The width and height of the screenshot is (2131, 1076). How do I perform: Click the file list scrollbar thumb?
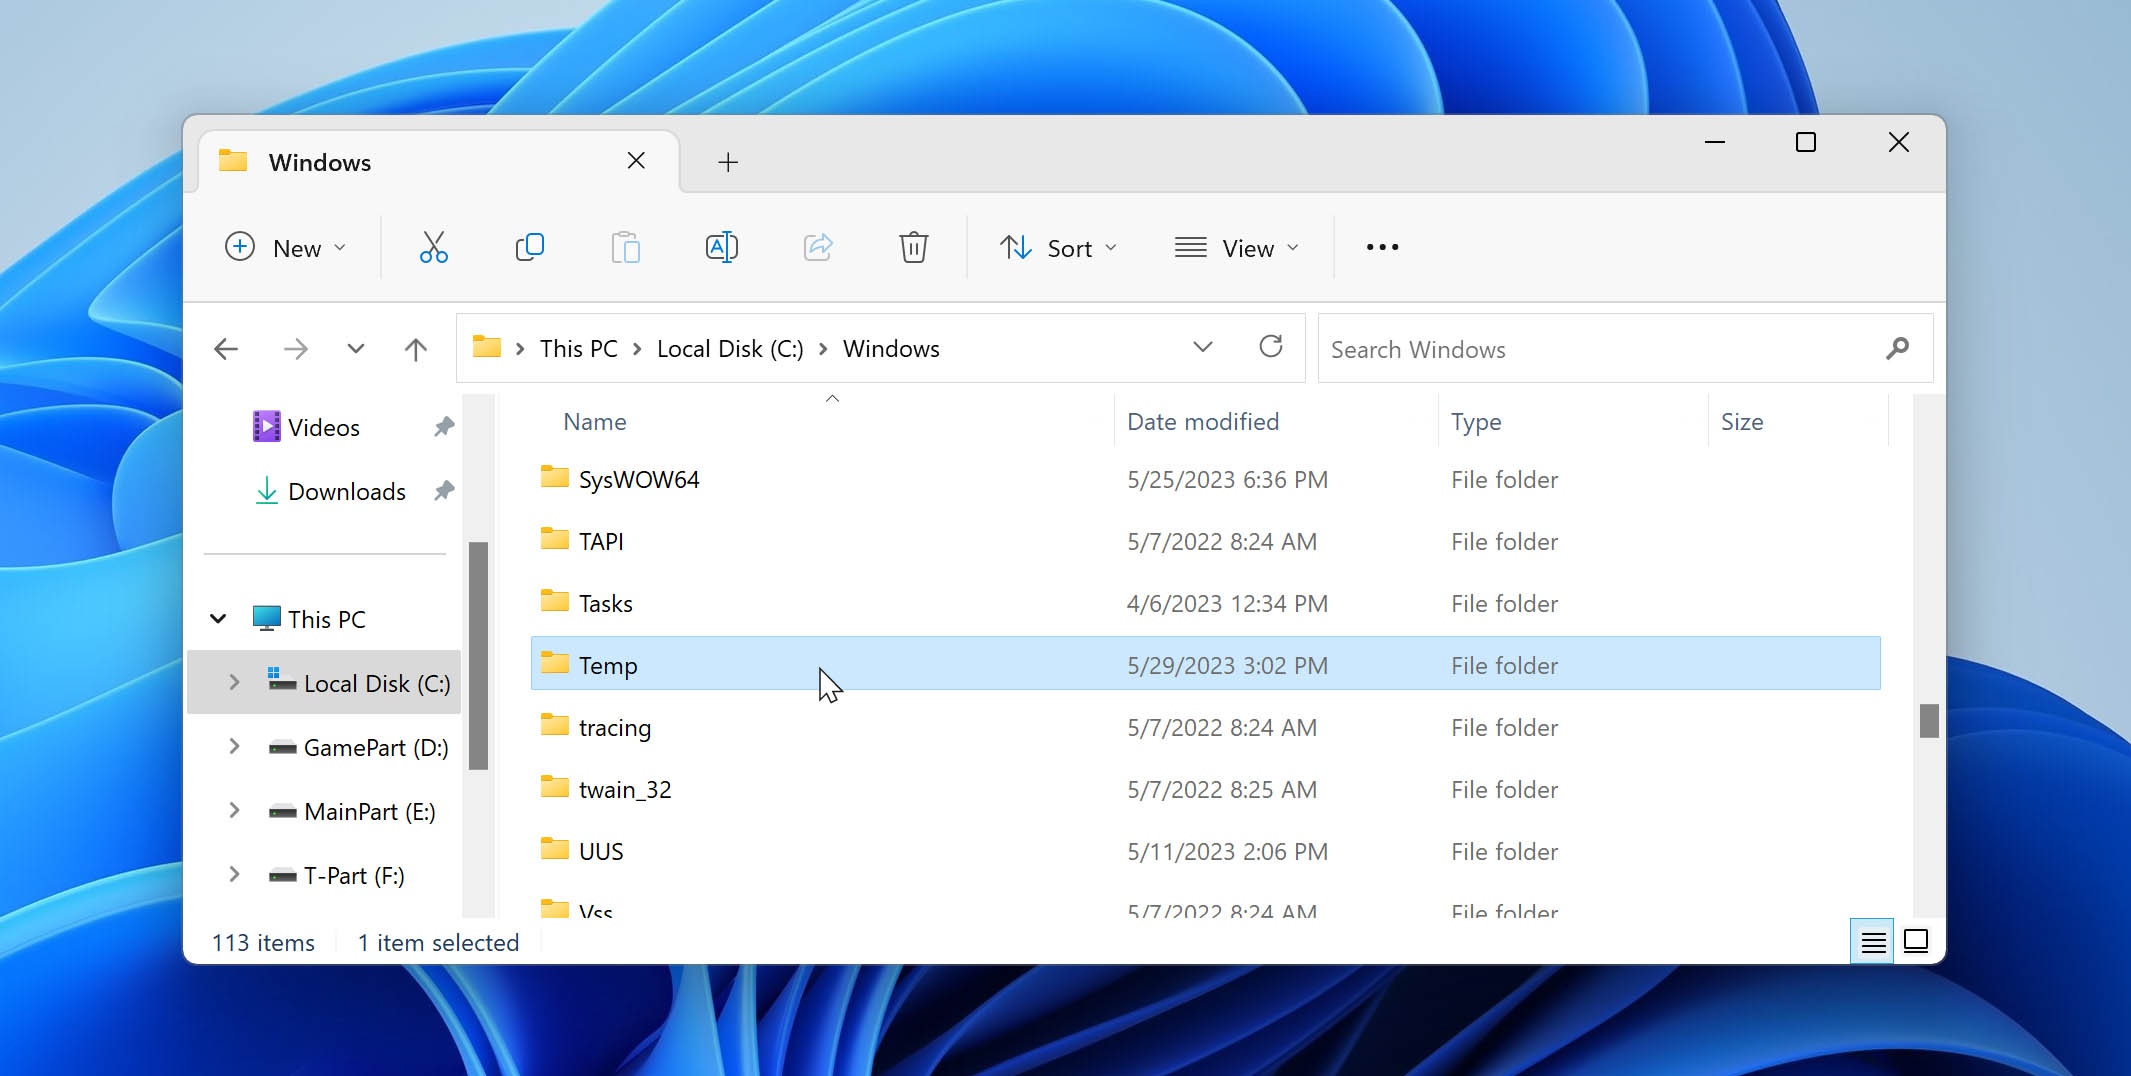[x=1929, y=720]
